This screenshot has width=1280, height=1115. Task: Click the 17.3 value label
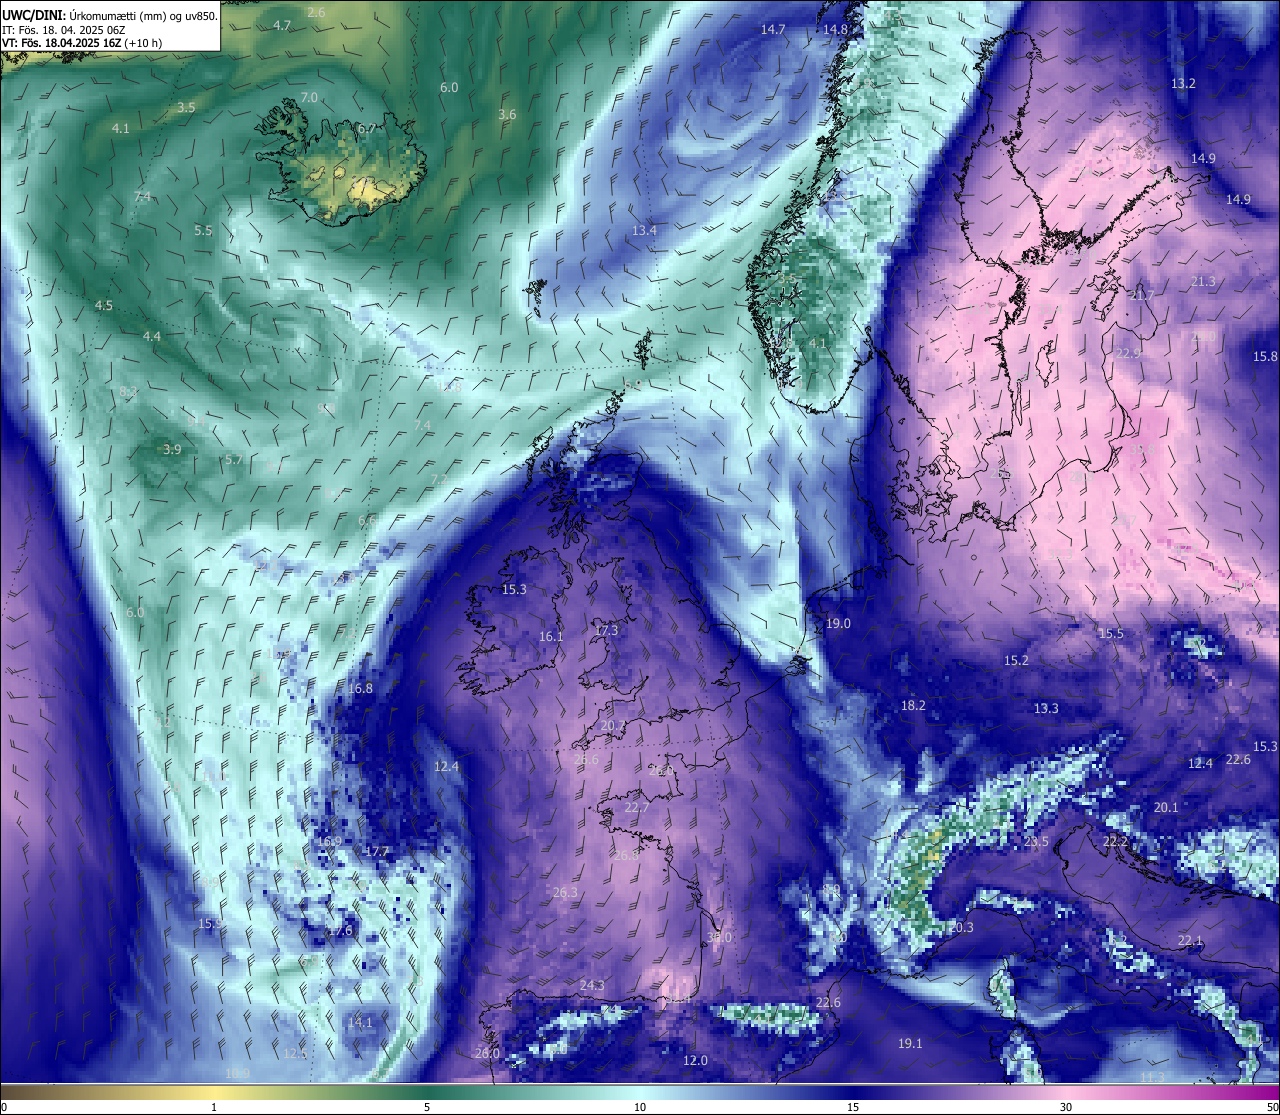click(607, 630)
